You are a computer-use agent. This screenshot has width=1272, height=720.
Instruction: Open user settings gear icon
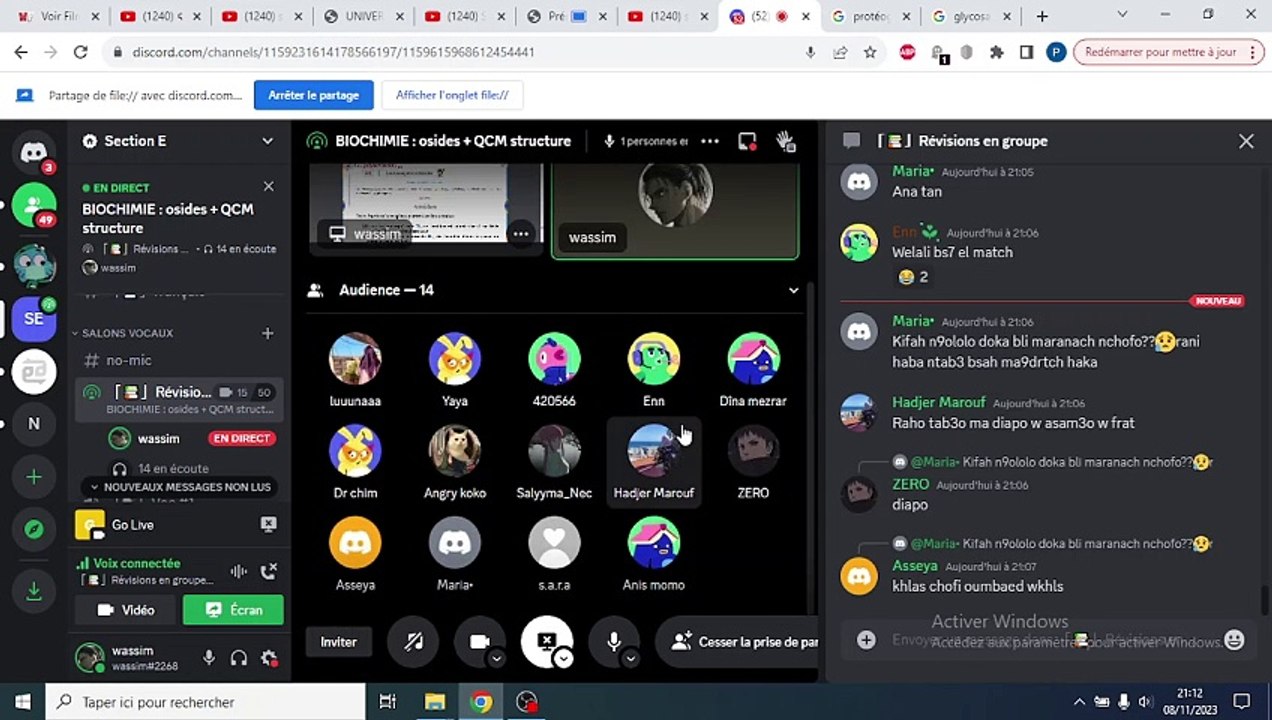[x=268, y=658]
